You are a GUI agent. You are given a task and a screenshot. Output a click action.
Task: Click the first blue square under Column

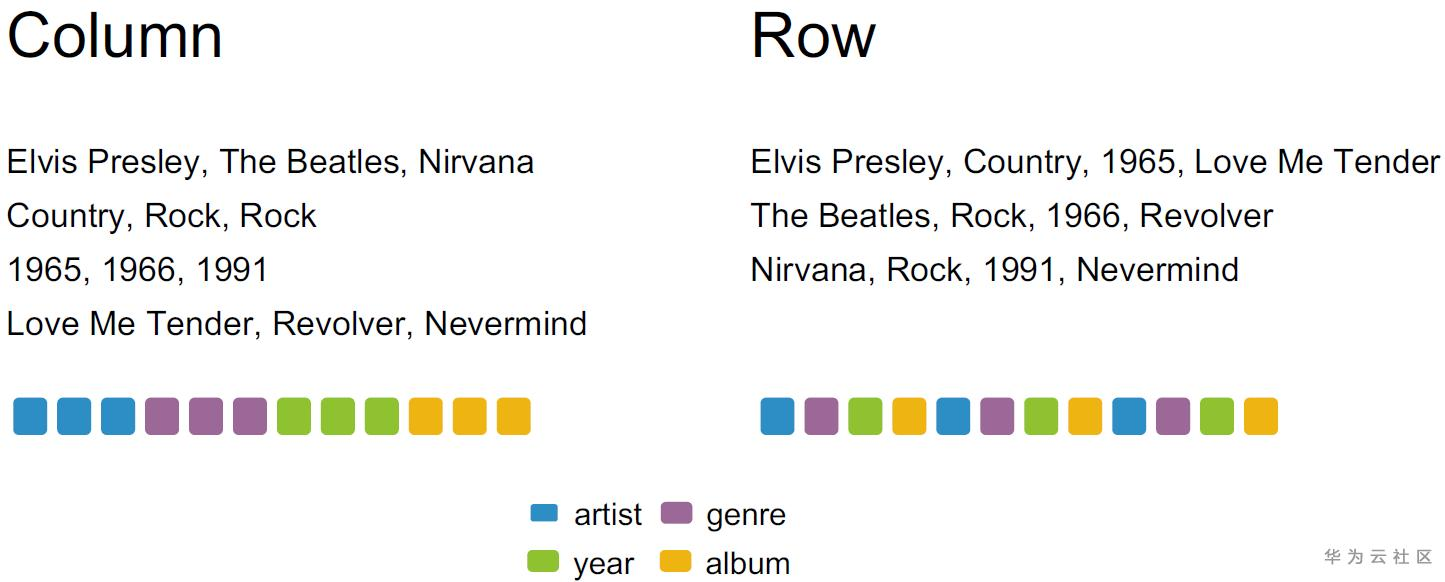pos(30,416)
